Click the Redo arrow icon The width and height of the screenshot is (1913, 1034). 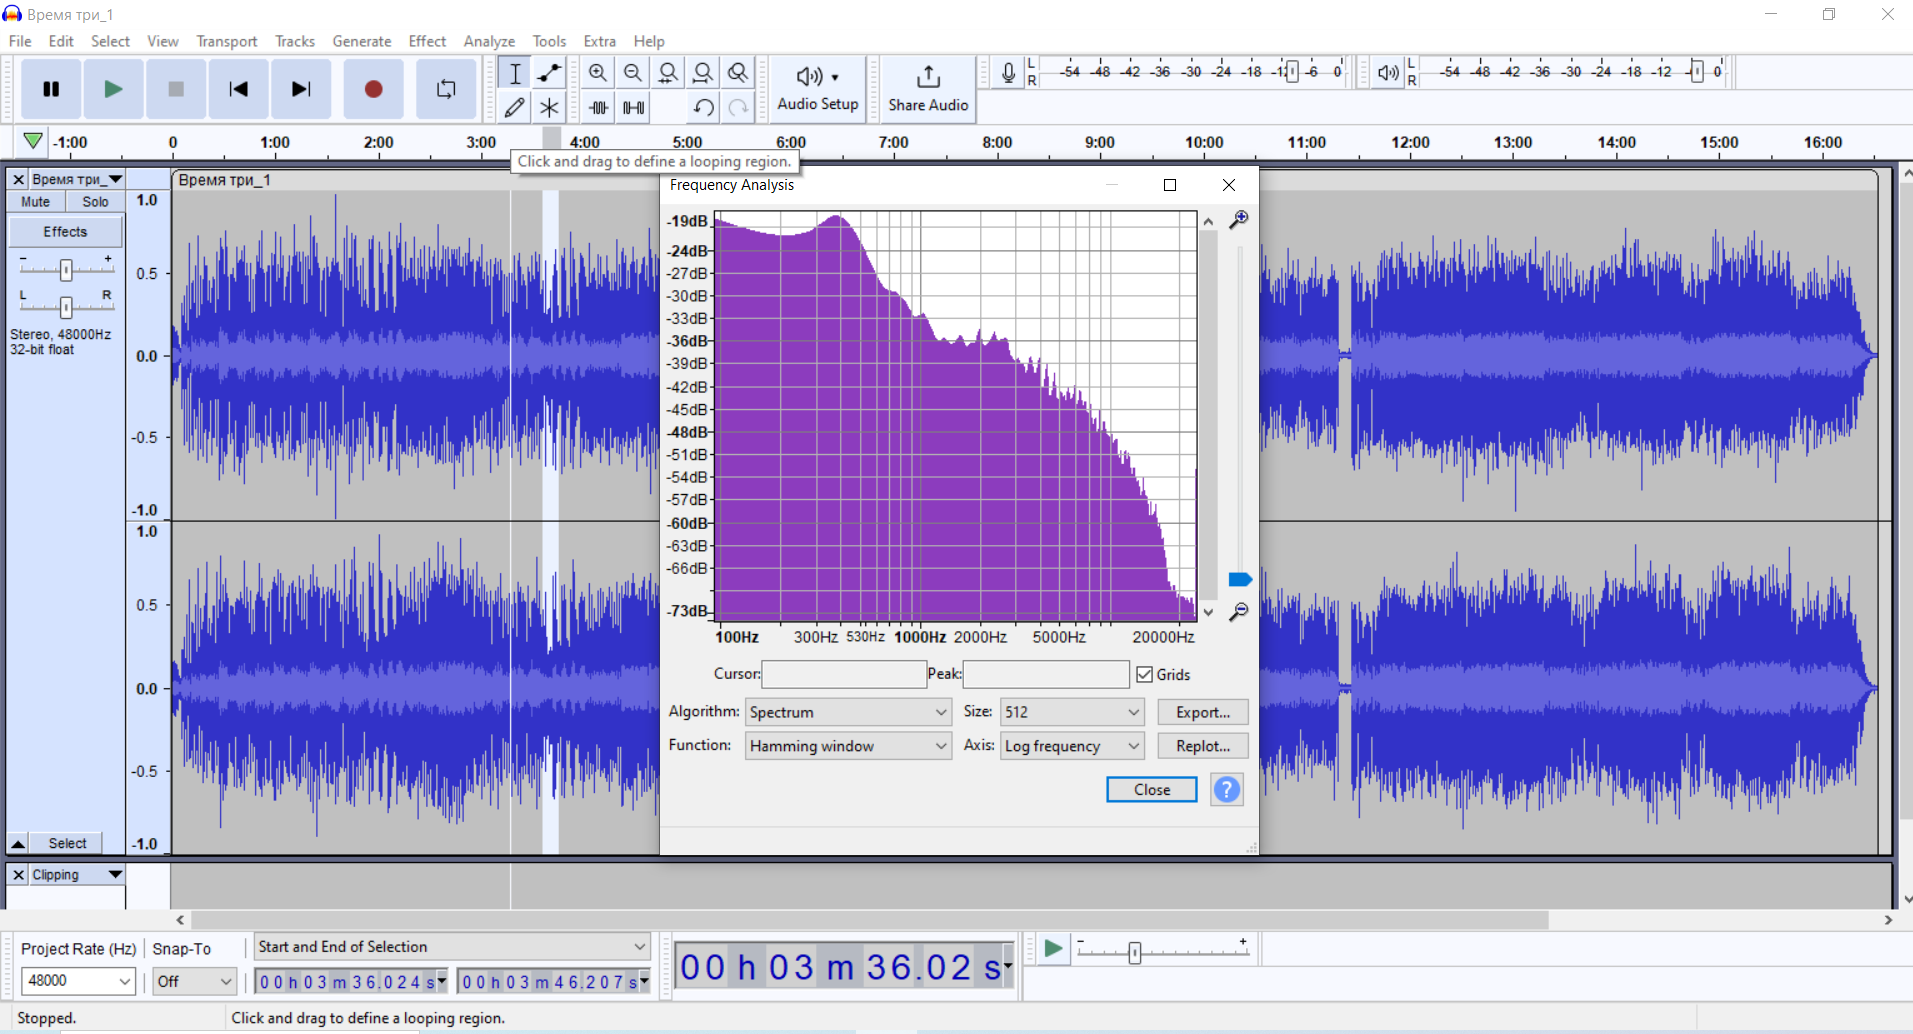(x=738, y=107)
